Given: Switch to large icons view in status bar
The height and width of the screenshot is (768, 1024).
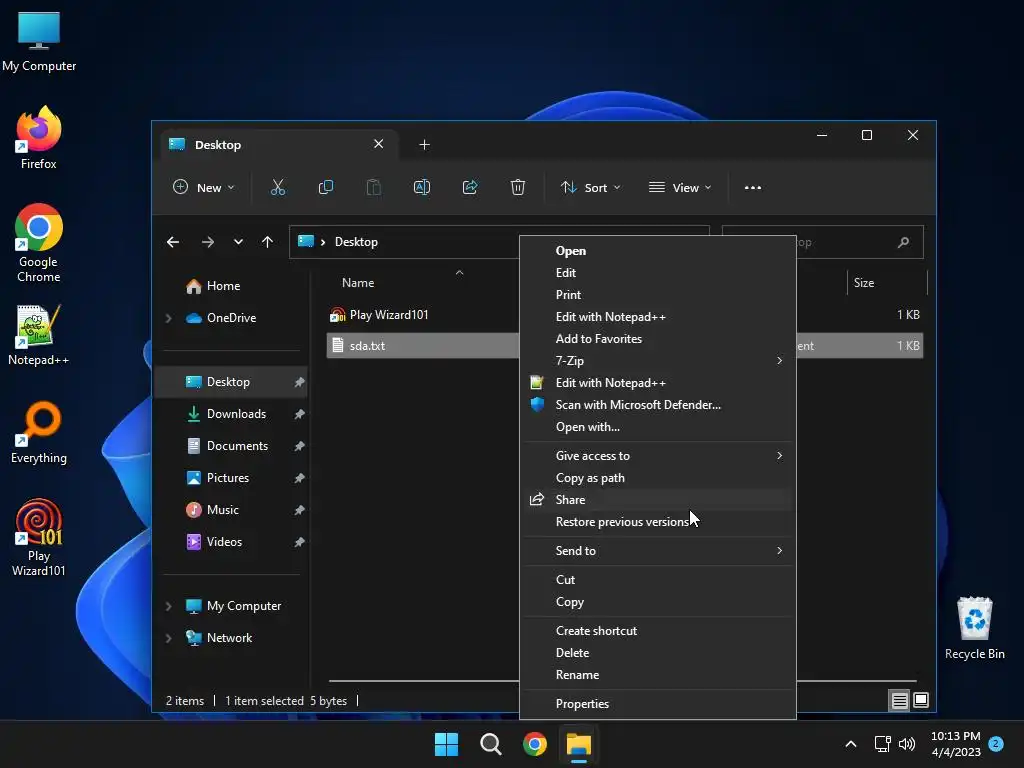Looking at the screenshot, I should [x=921, y=701].
